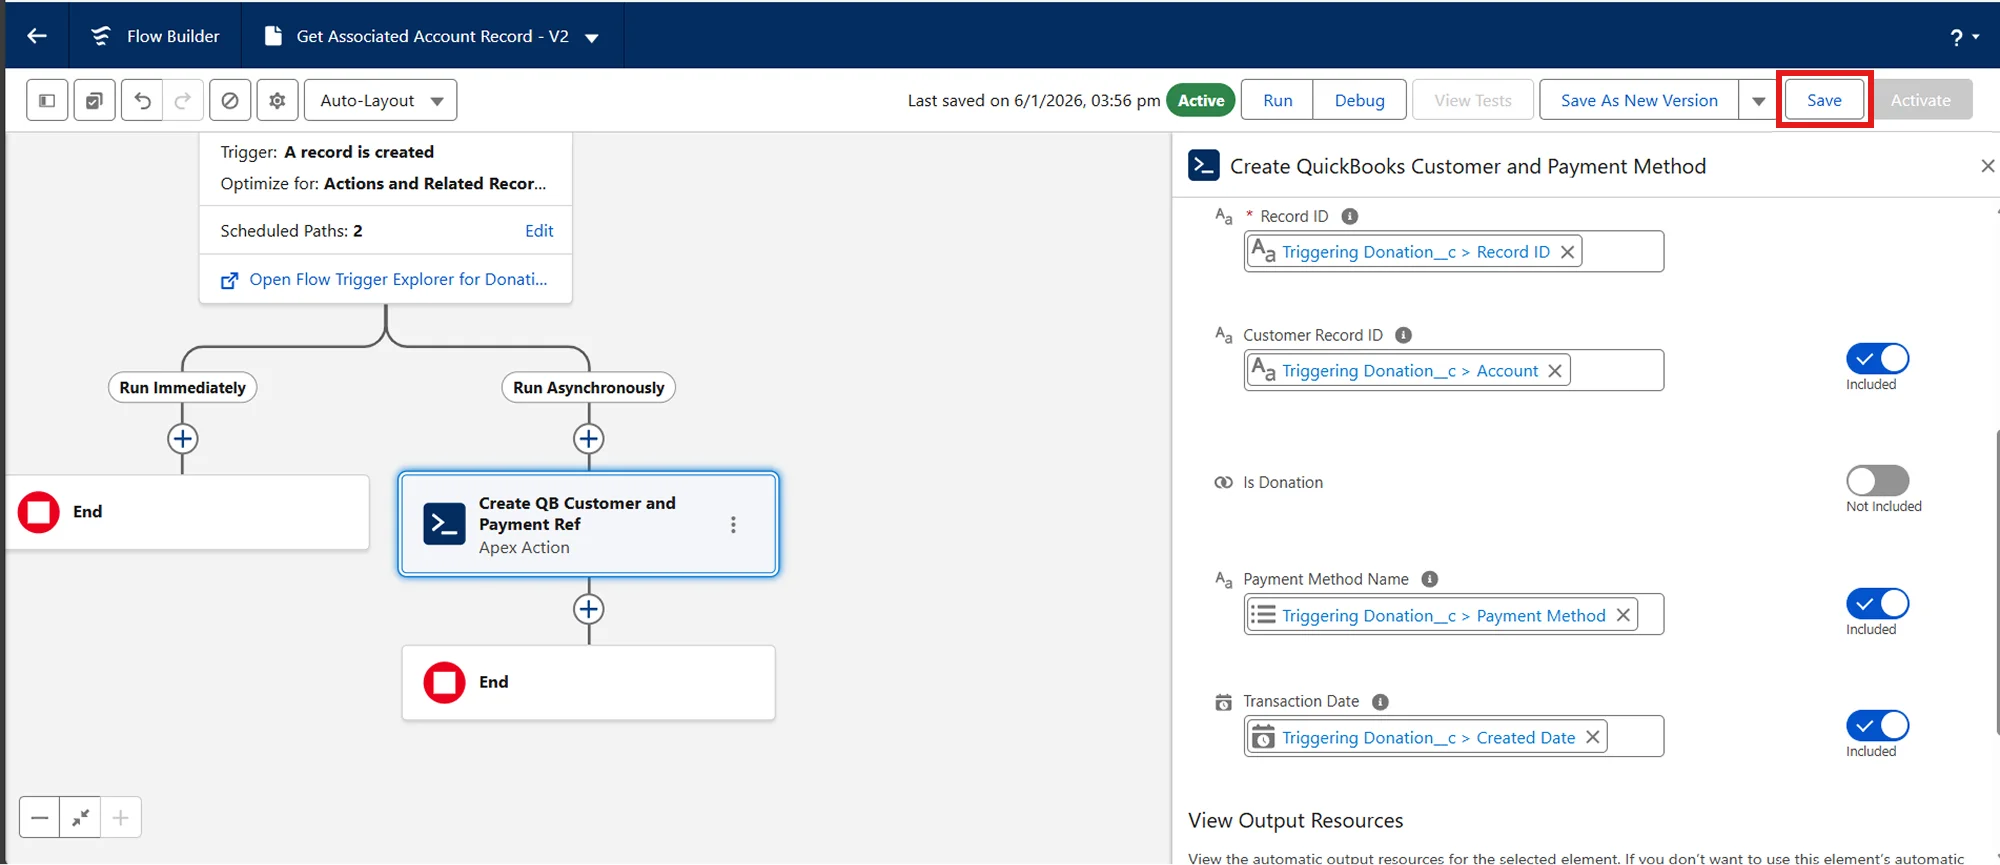Image resolution: width=2000 pixels, height=865 pixels.
Task: Click the 'Triggering Donation__c > Account' pill text
Action: coord(1410,371)
